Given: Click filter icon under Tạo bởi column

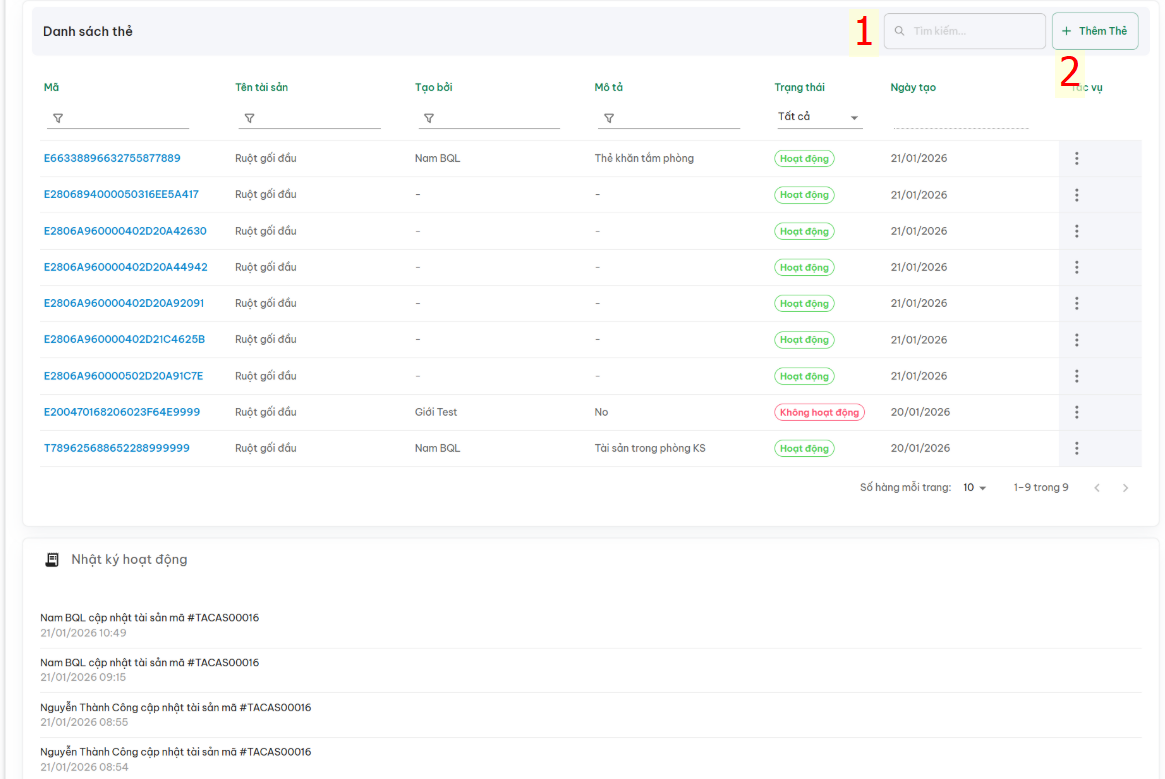Looking at the screenshot, I should [x=429, y=118].
